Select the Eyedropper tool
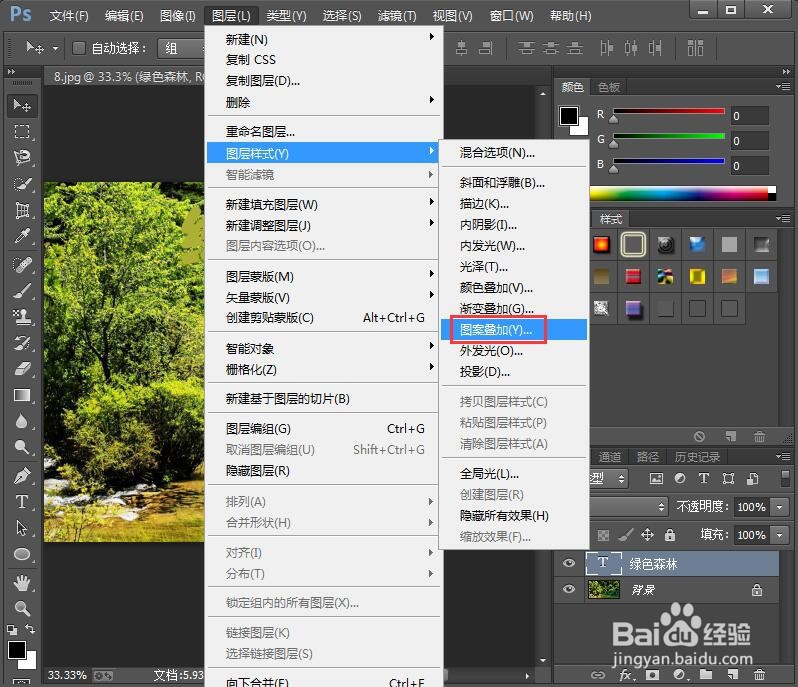This screenshot has height=687, width=798. coord(22,236)
